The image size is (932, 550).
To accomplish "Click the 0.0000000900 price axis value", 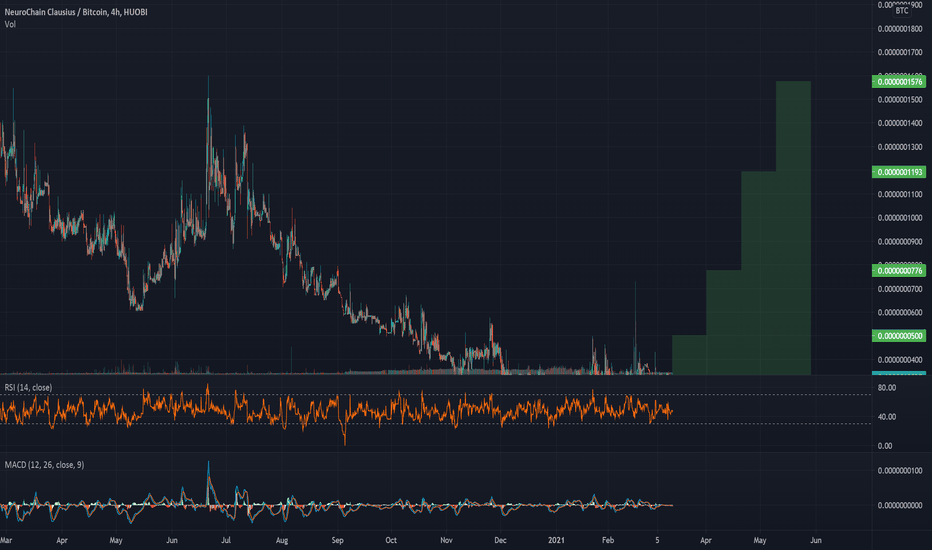I will (900, 242).
